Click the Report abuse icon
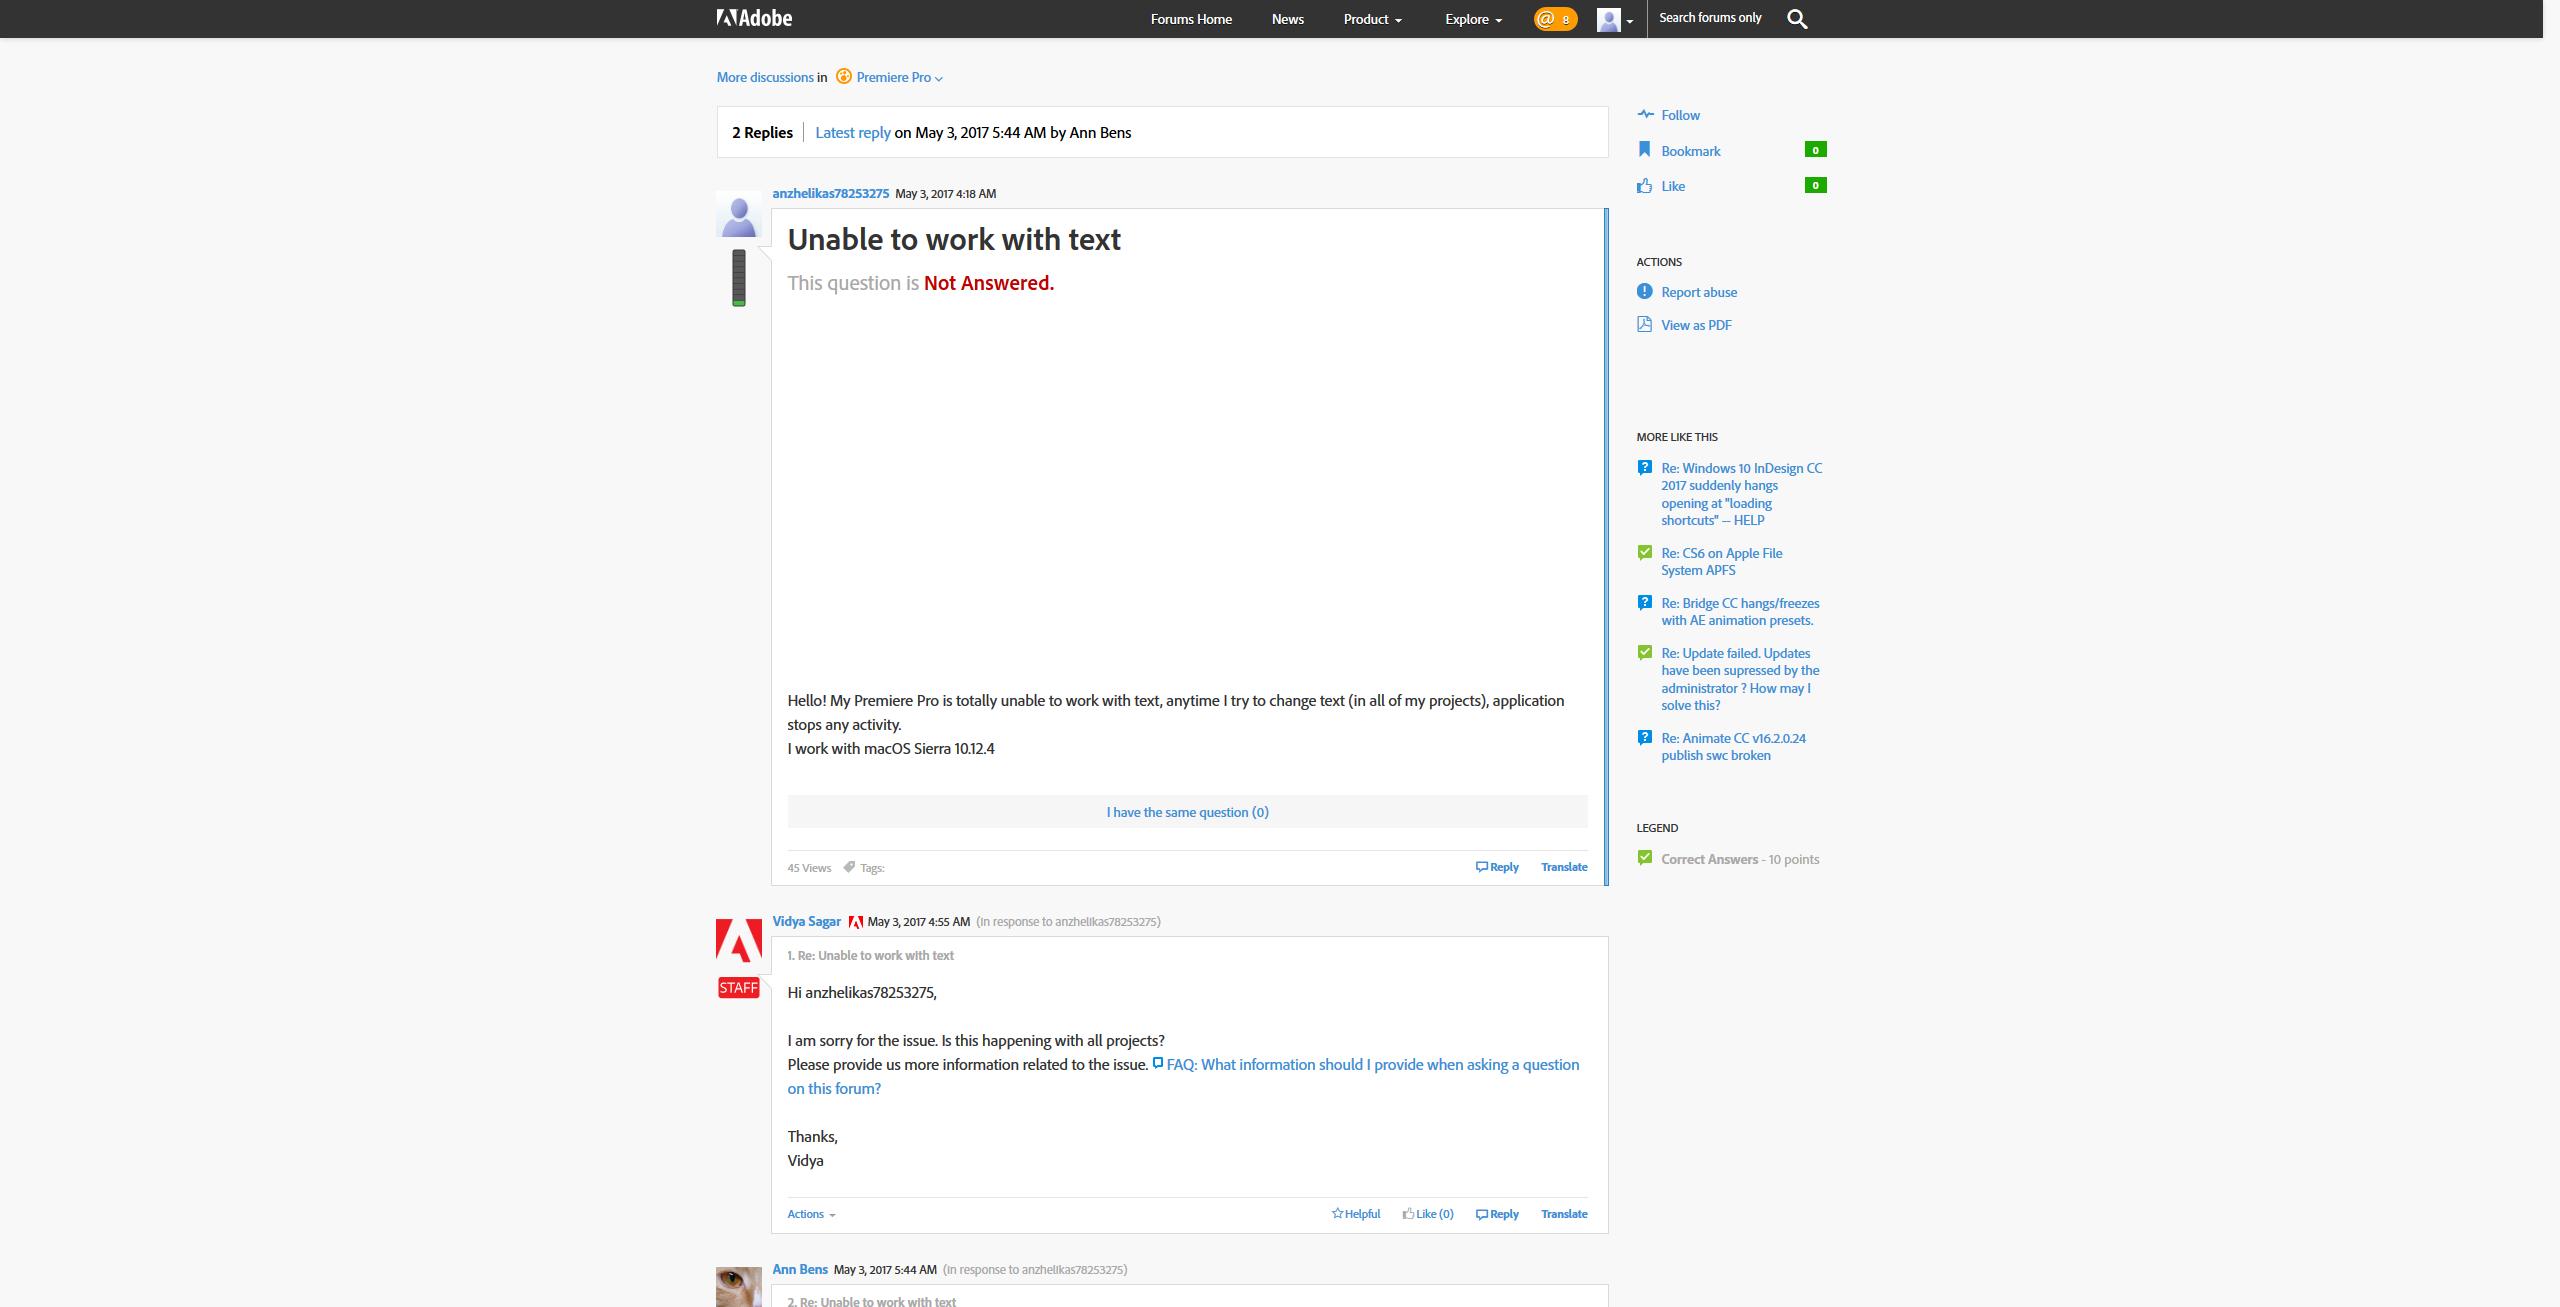2560x1307 pixels. 1644,292
